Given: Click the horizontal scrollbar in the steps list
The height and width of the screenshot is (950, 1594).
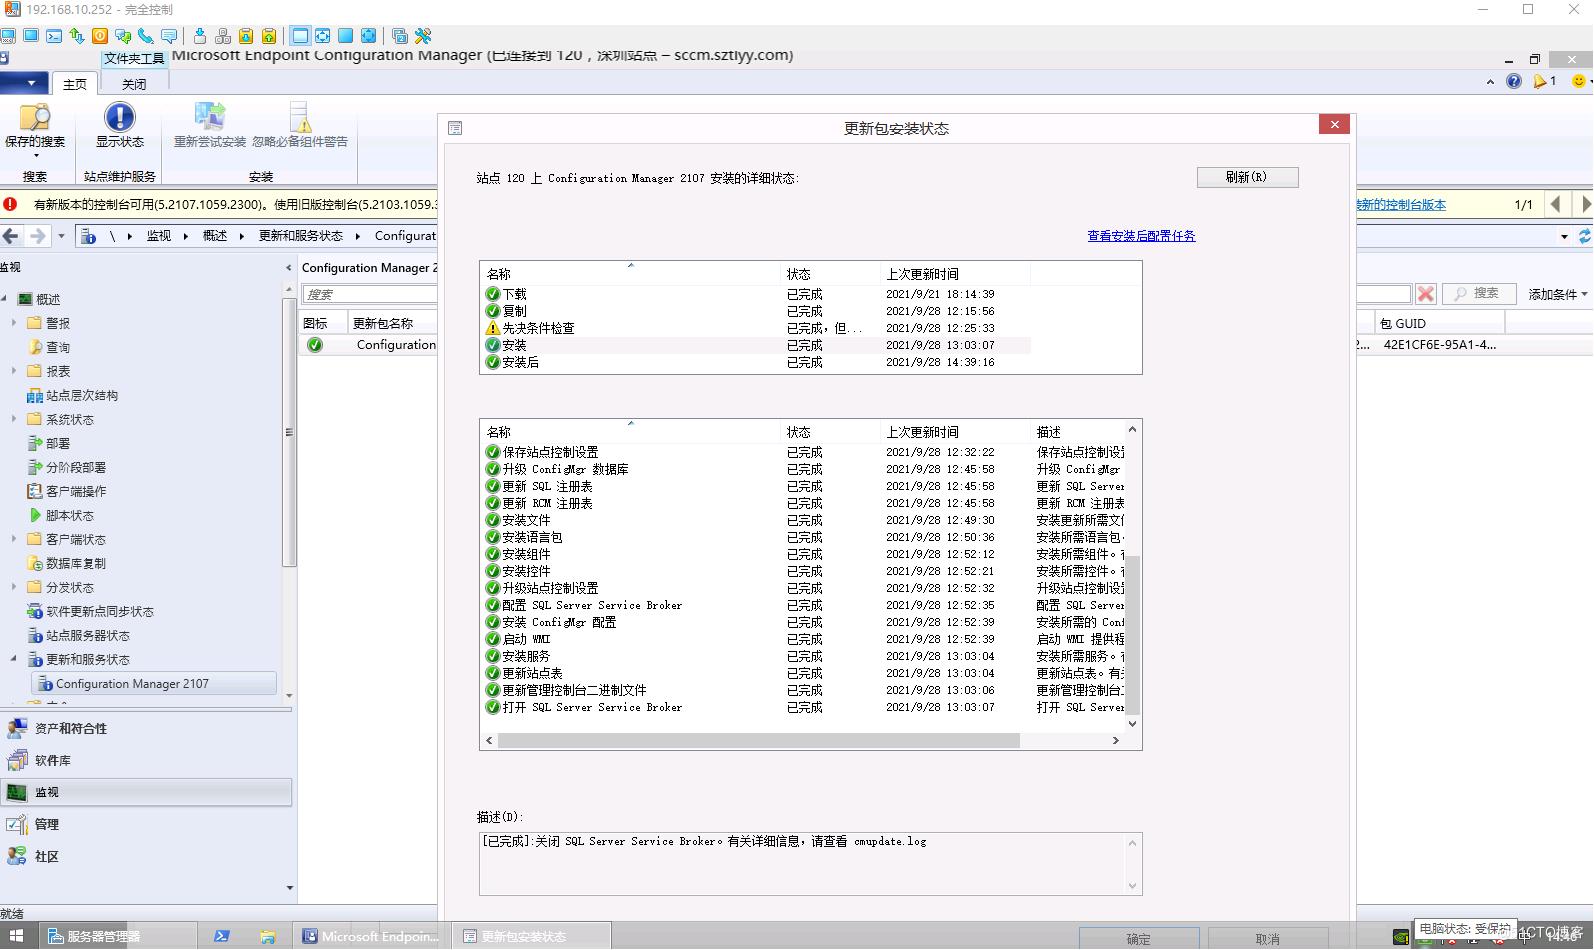Looking at the screenshot, I should tap(758, 741).
